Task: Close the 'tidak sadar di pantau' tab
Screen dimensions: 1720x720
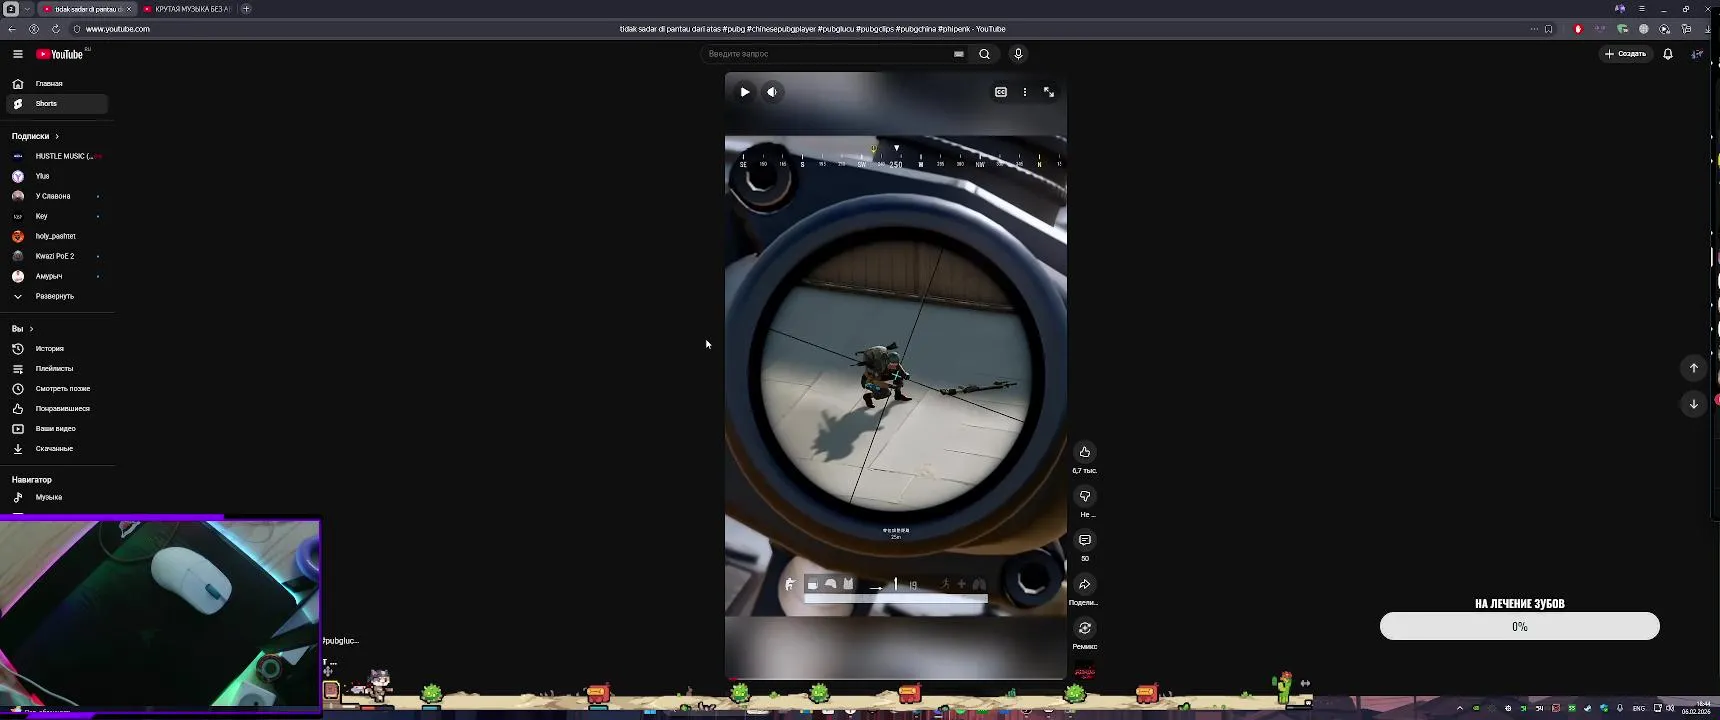Action: click(128, 9)
